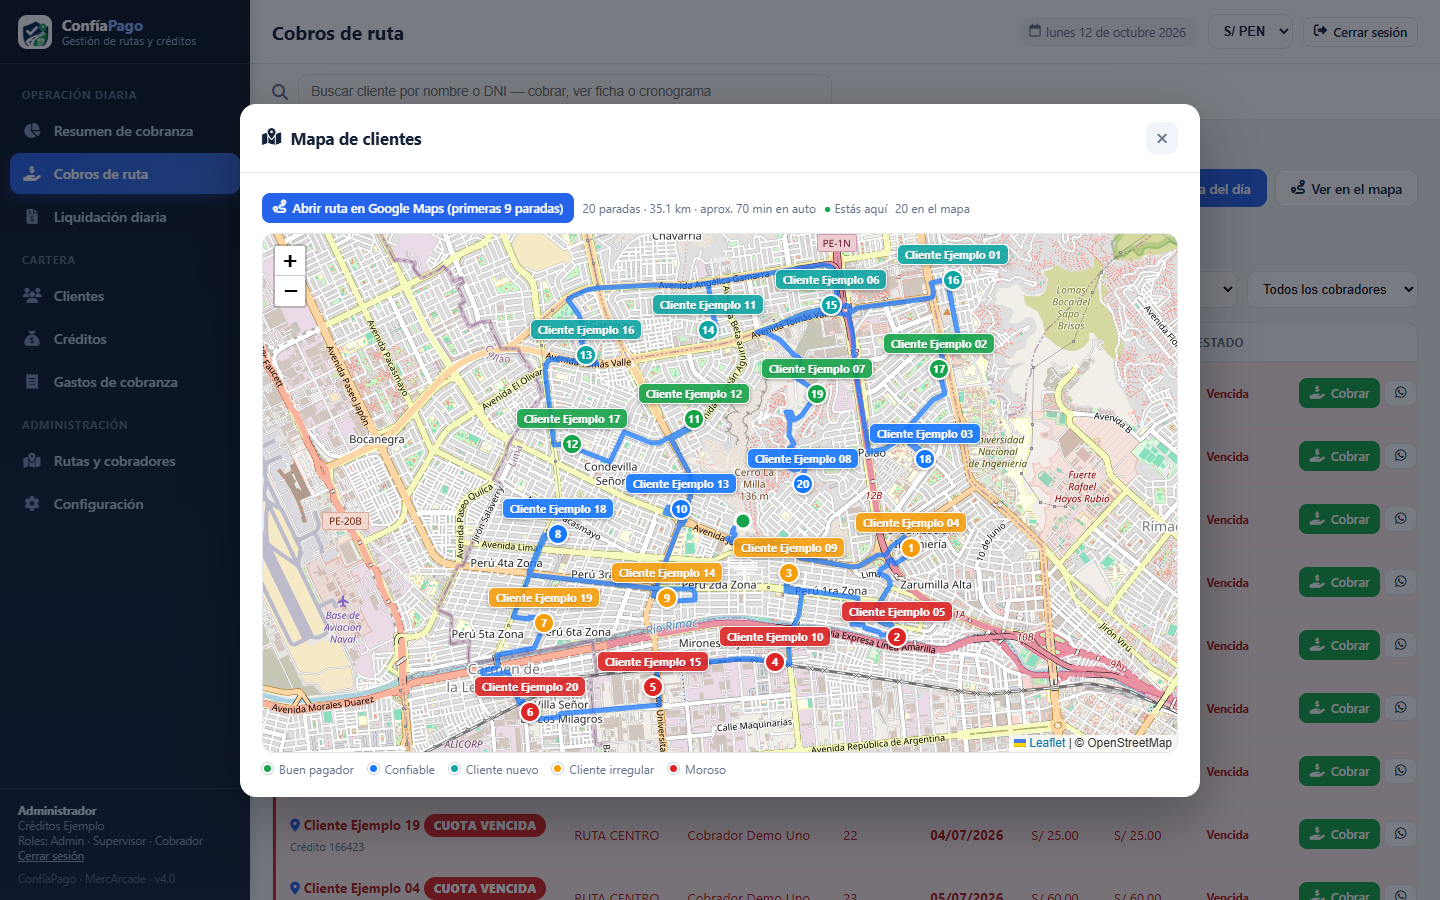Open the Cliente Ejemplo 20 map label
The height and width of the screenshot is (900, 1440).
point(530,687)
